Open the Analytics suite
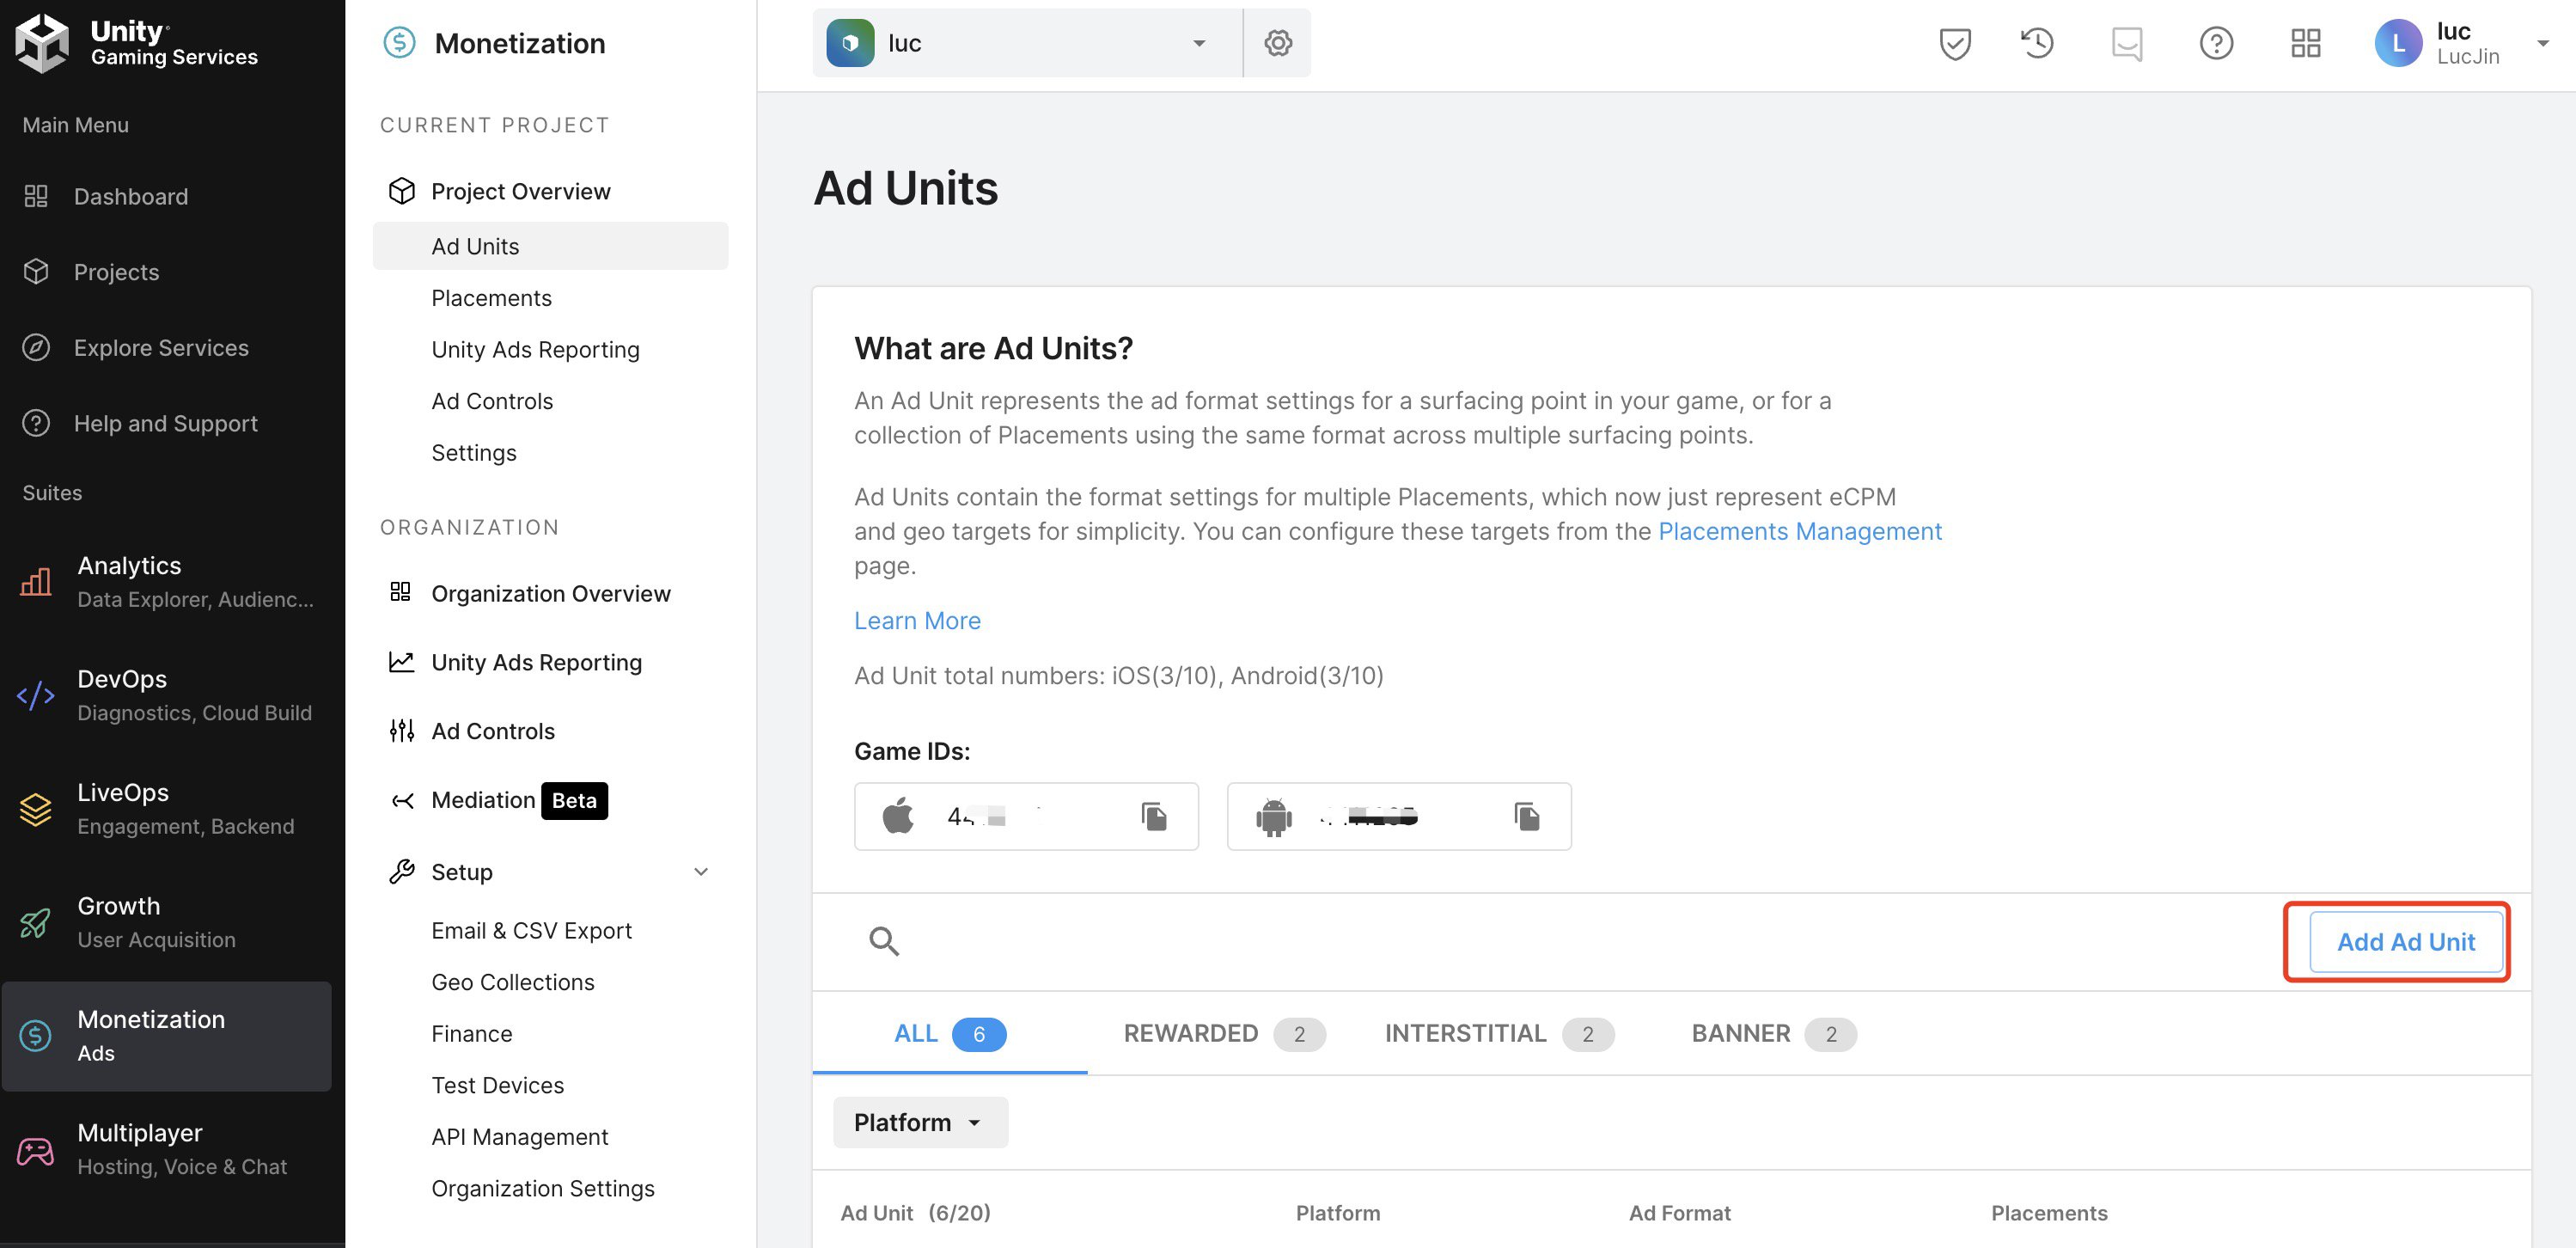This screenshot has width=2576, height=1248. tap(166, 581)
